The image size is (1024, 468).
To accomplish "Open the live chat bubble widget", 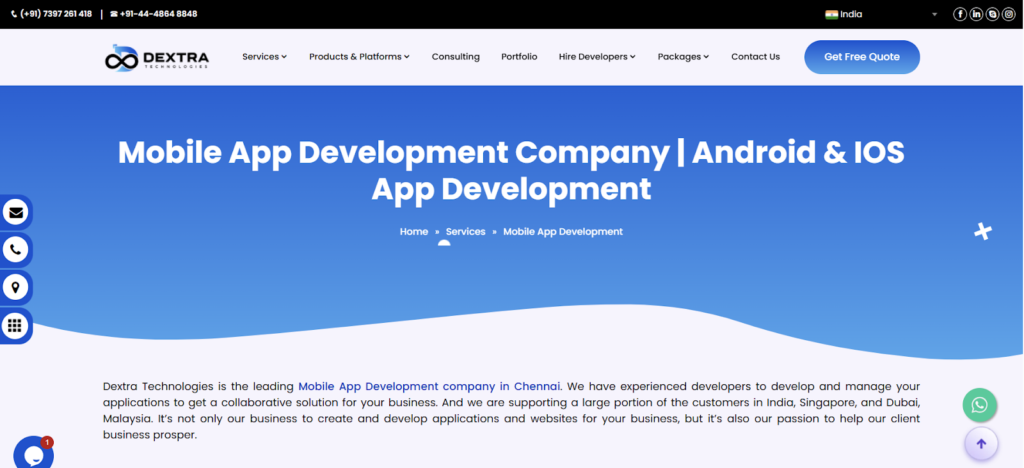I will point(31,453).
